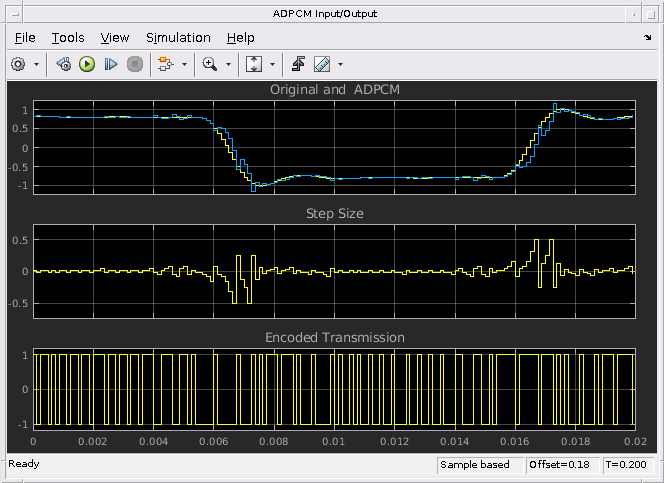Expand the measurements dropdown arrow
The image size is (664, 483).
(340, 64)
